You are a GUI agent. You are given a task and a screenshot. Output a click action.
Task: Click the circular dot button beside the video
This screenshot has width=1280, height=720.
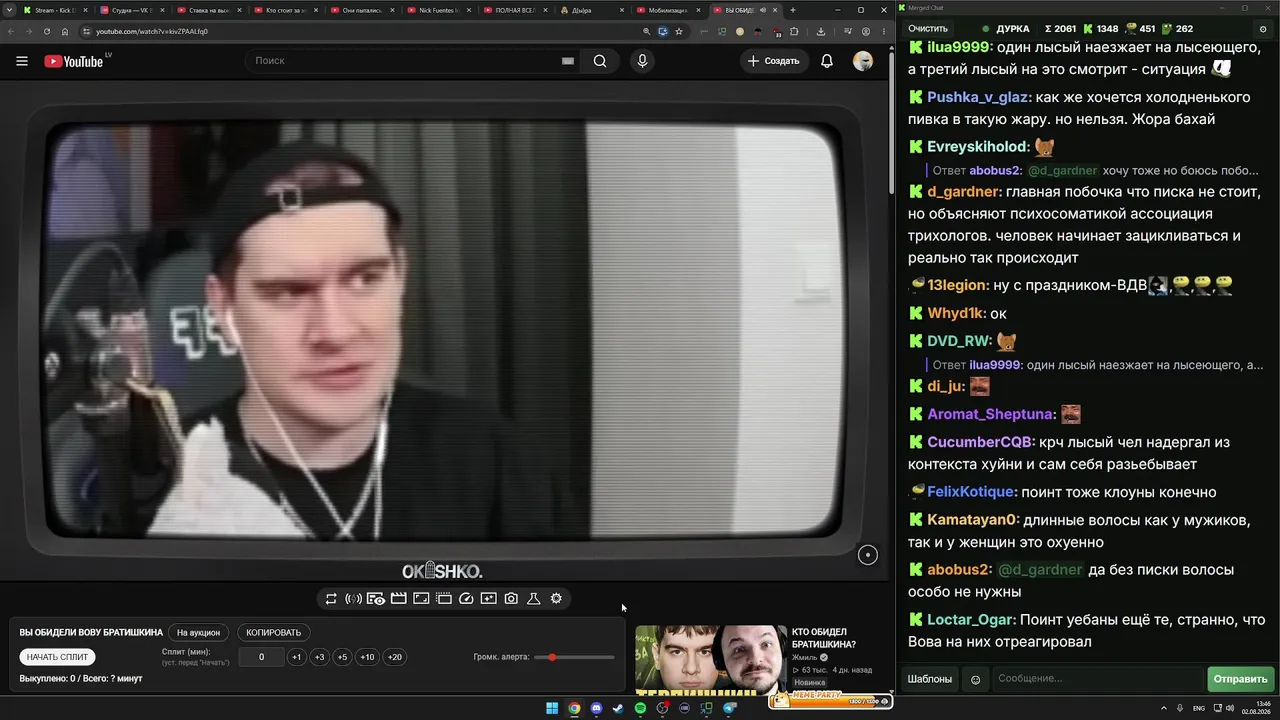(x=868, y=555)
